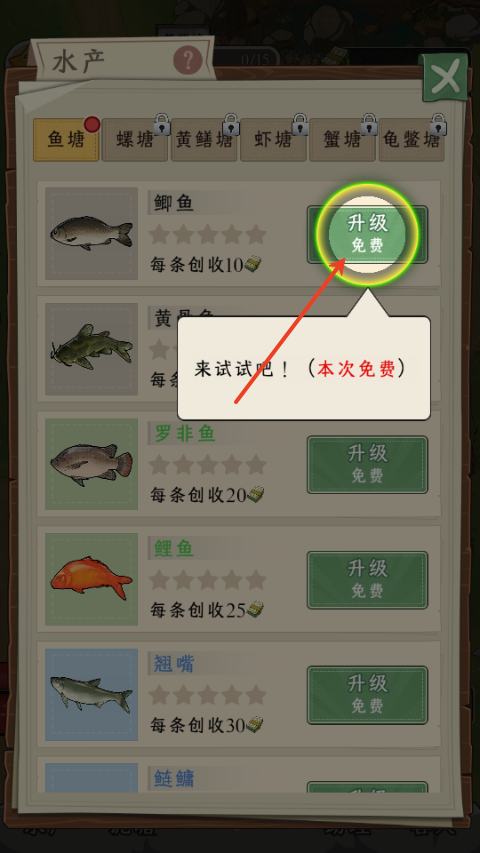Tap the 翘嘴 fish thumbnail
This screenshot has width=480, height=853.
pos(91,695)
